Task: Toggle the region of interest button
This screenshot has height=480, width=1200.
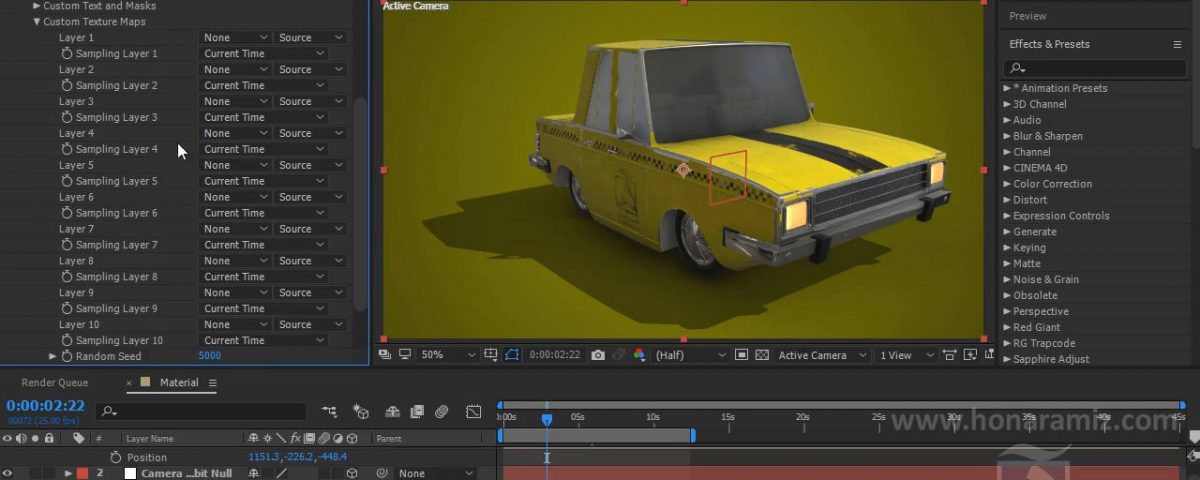Action: pos(741,355)
